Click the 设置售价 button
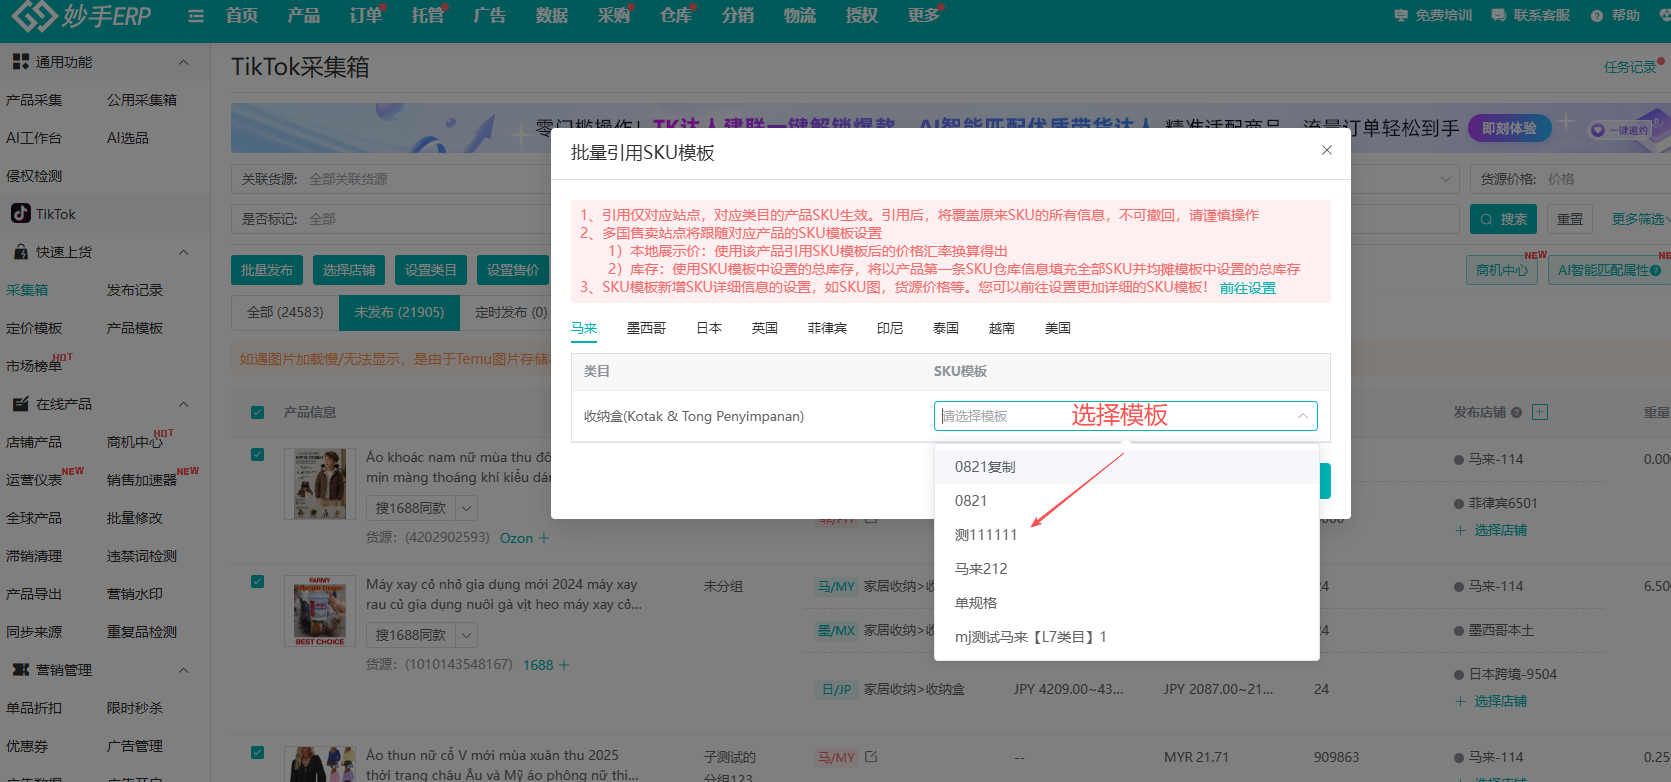The image size is (1671, 782). coord(513,270)
